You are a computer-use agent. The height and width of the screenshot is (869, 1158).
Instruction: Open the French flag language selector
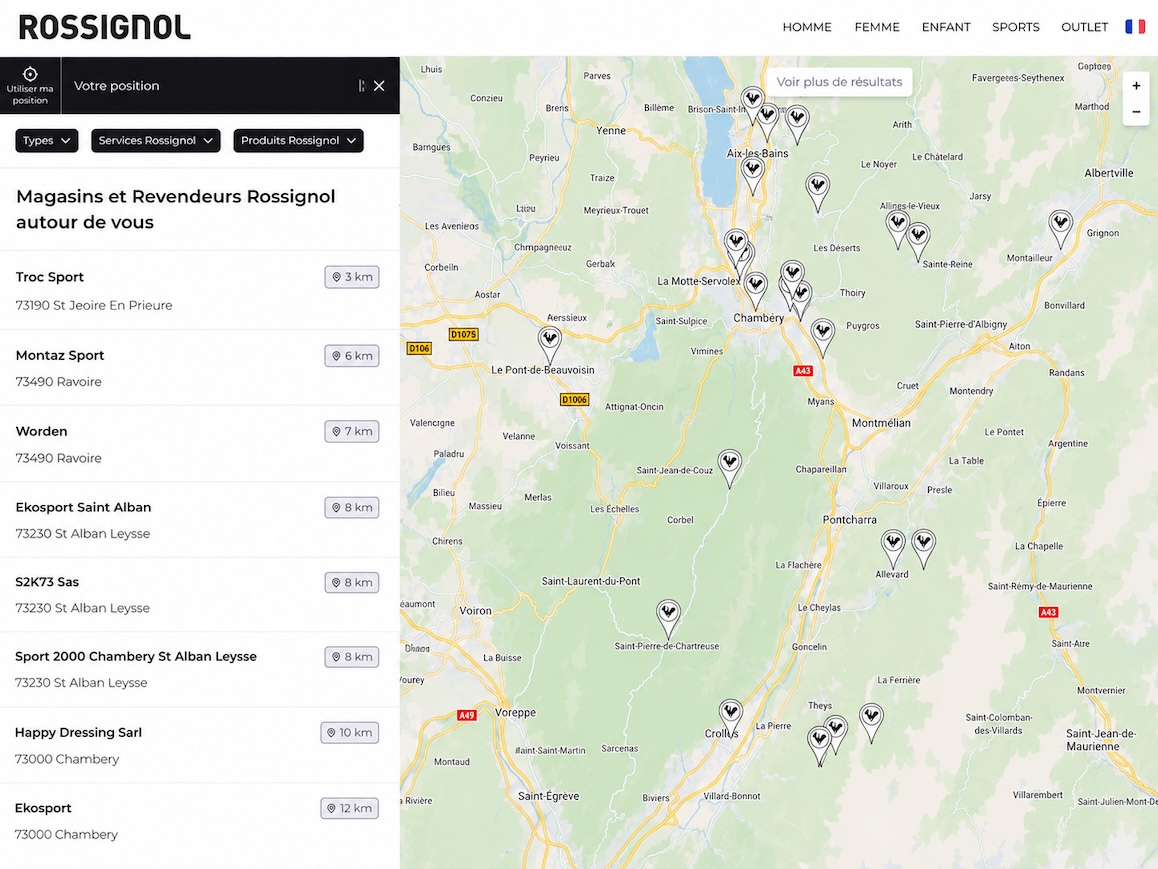click(1135, 27)
